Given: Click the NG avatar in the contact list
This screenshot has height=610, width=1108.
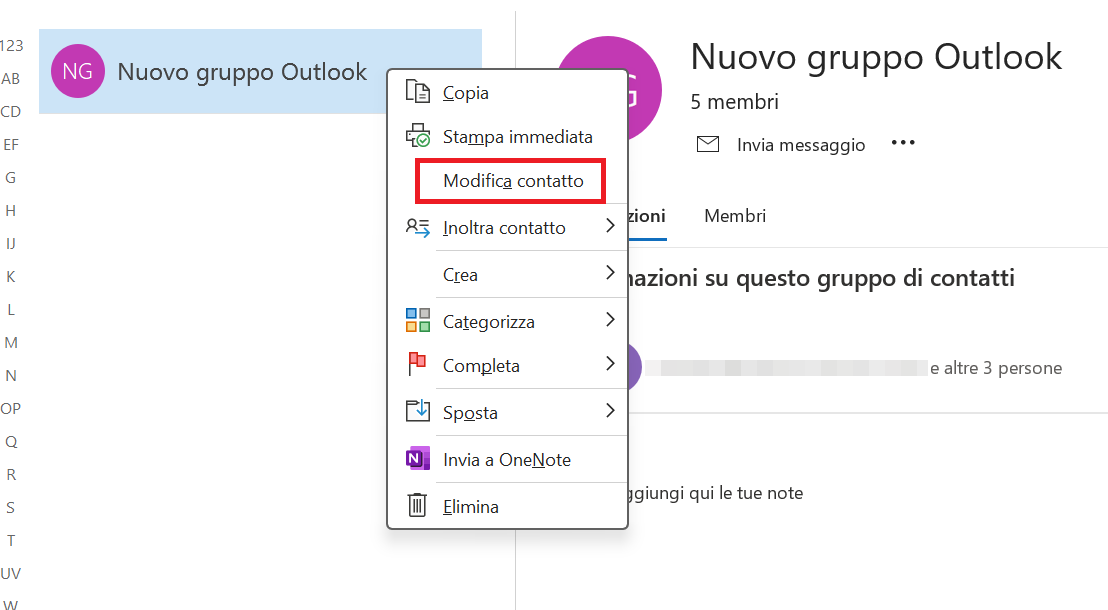Looking at the screenshot, I should 78,71.
